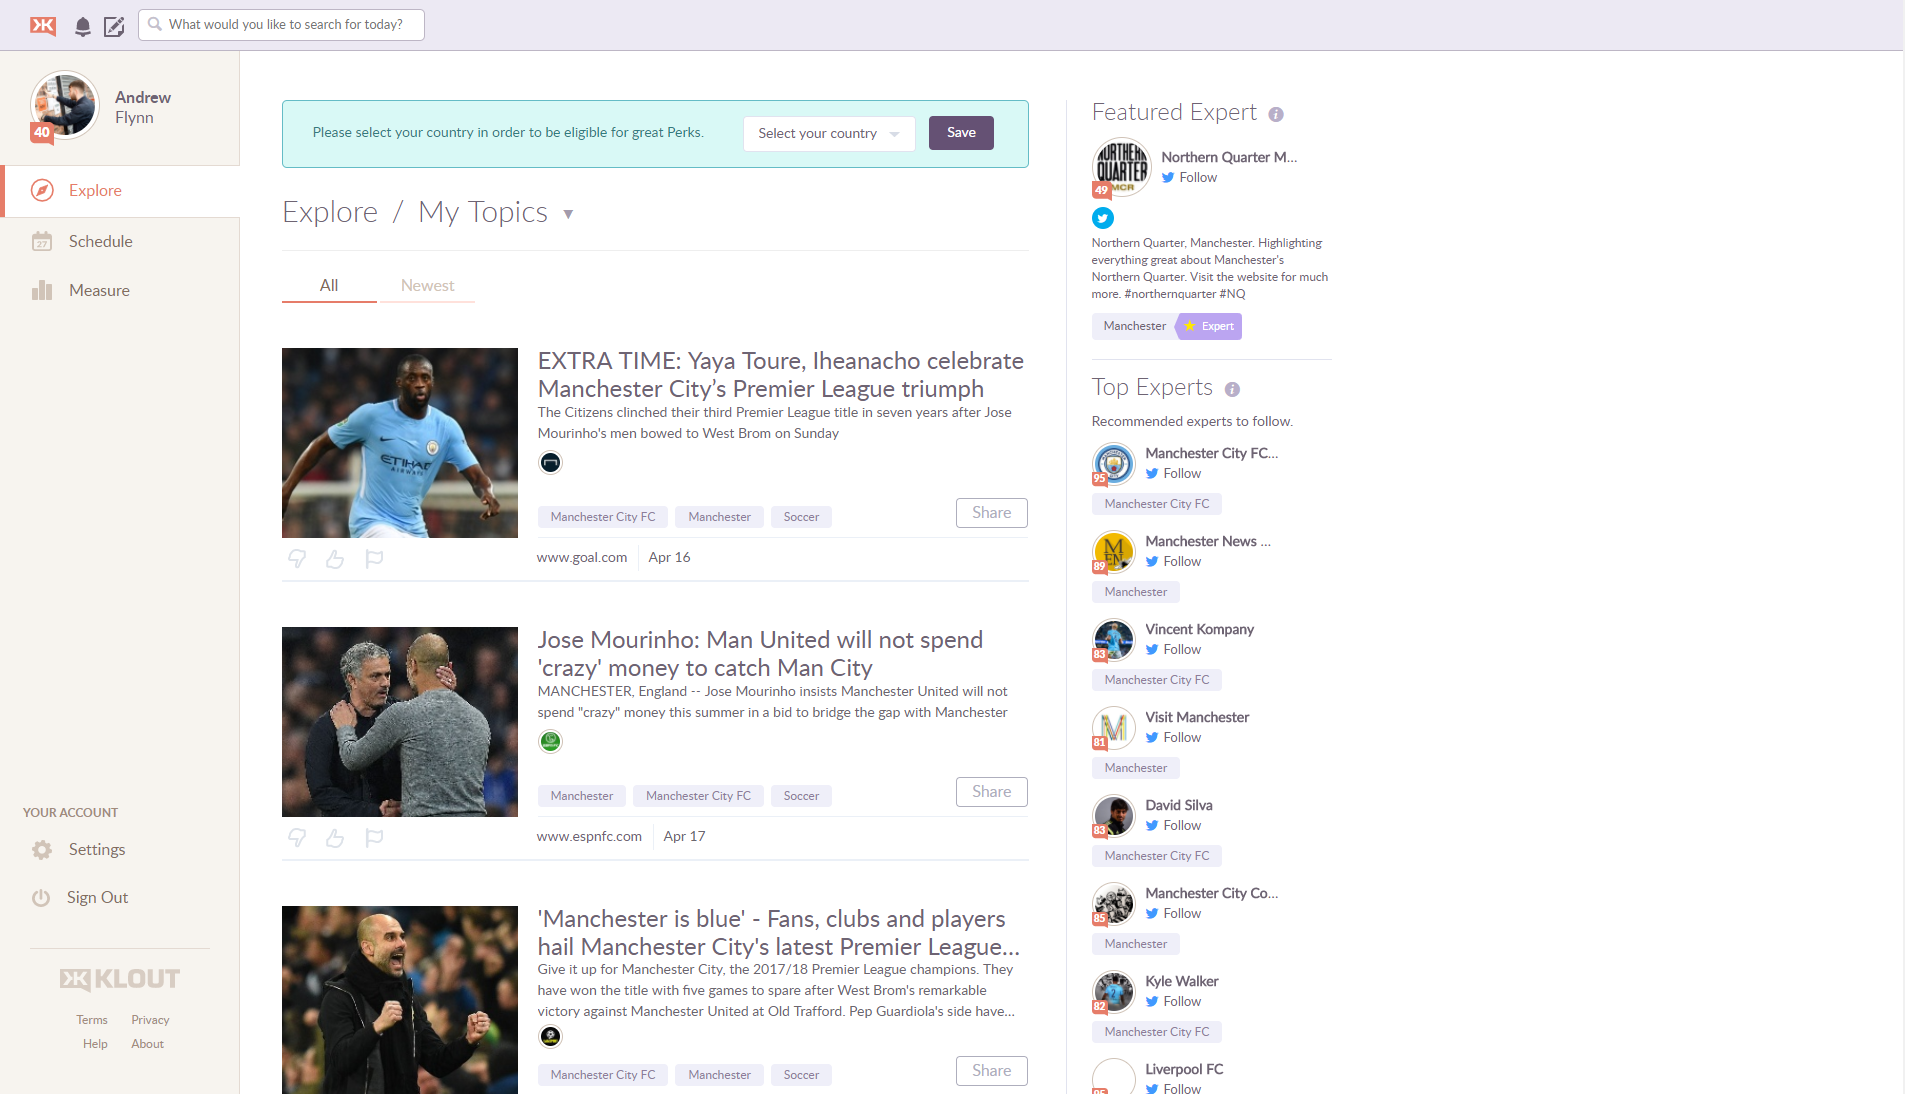Click the source avatar under 'Manchester is blue' article

(550, 1036)
